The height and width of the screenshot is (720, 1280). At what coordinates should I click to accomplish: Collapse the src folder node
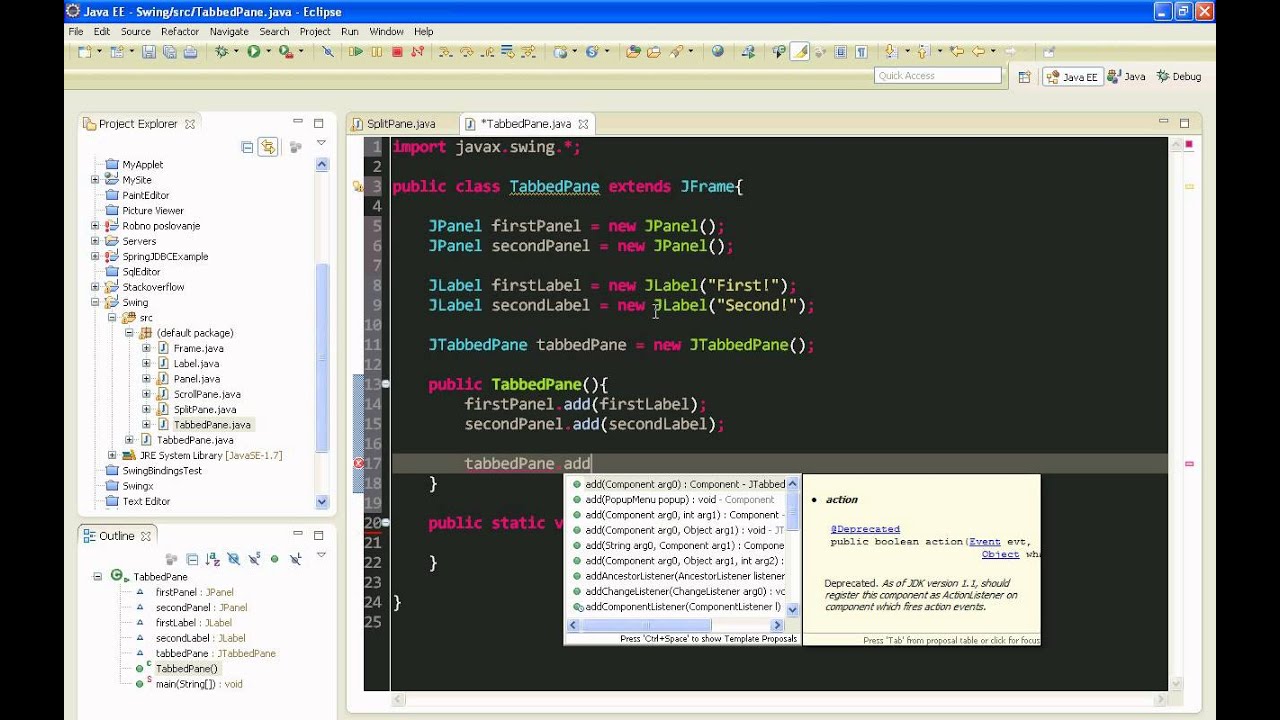coord(112,317)
